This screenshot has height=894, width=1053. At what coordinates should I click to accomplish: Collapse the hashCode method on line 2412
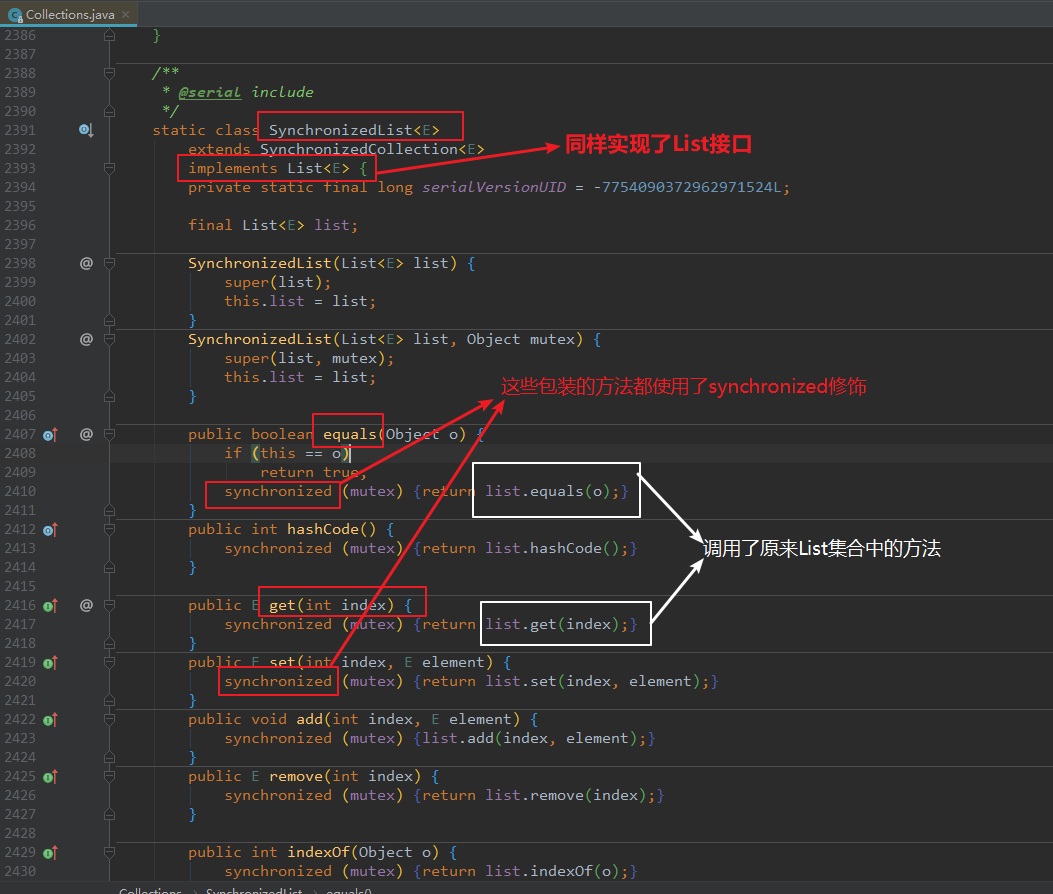coord(109,530)
